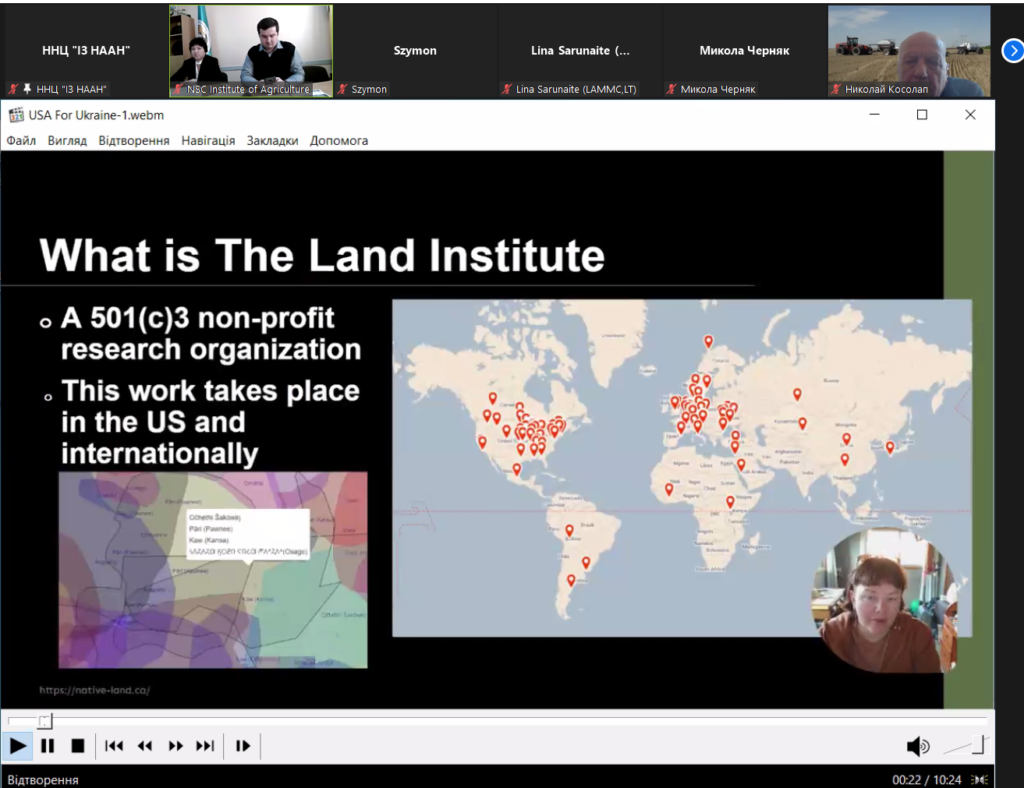Skip to the next track
The image size is (1024, 788).
(205, 746)
